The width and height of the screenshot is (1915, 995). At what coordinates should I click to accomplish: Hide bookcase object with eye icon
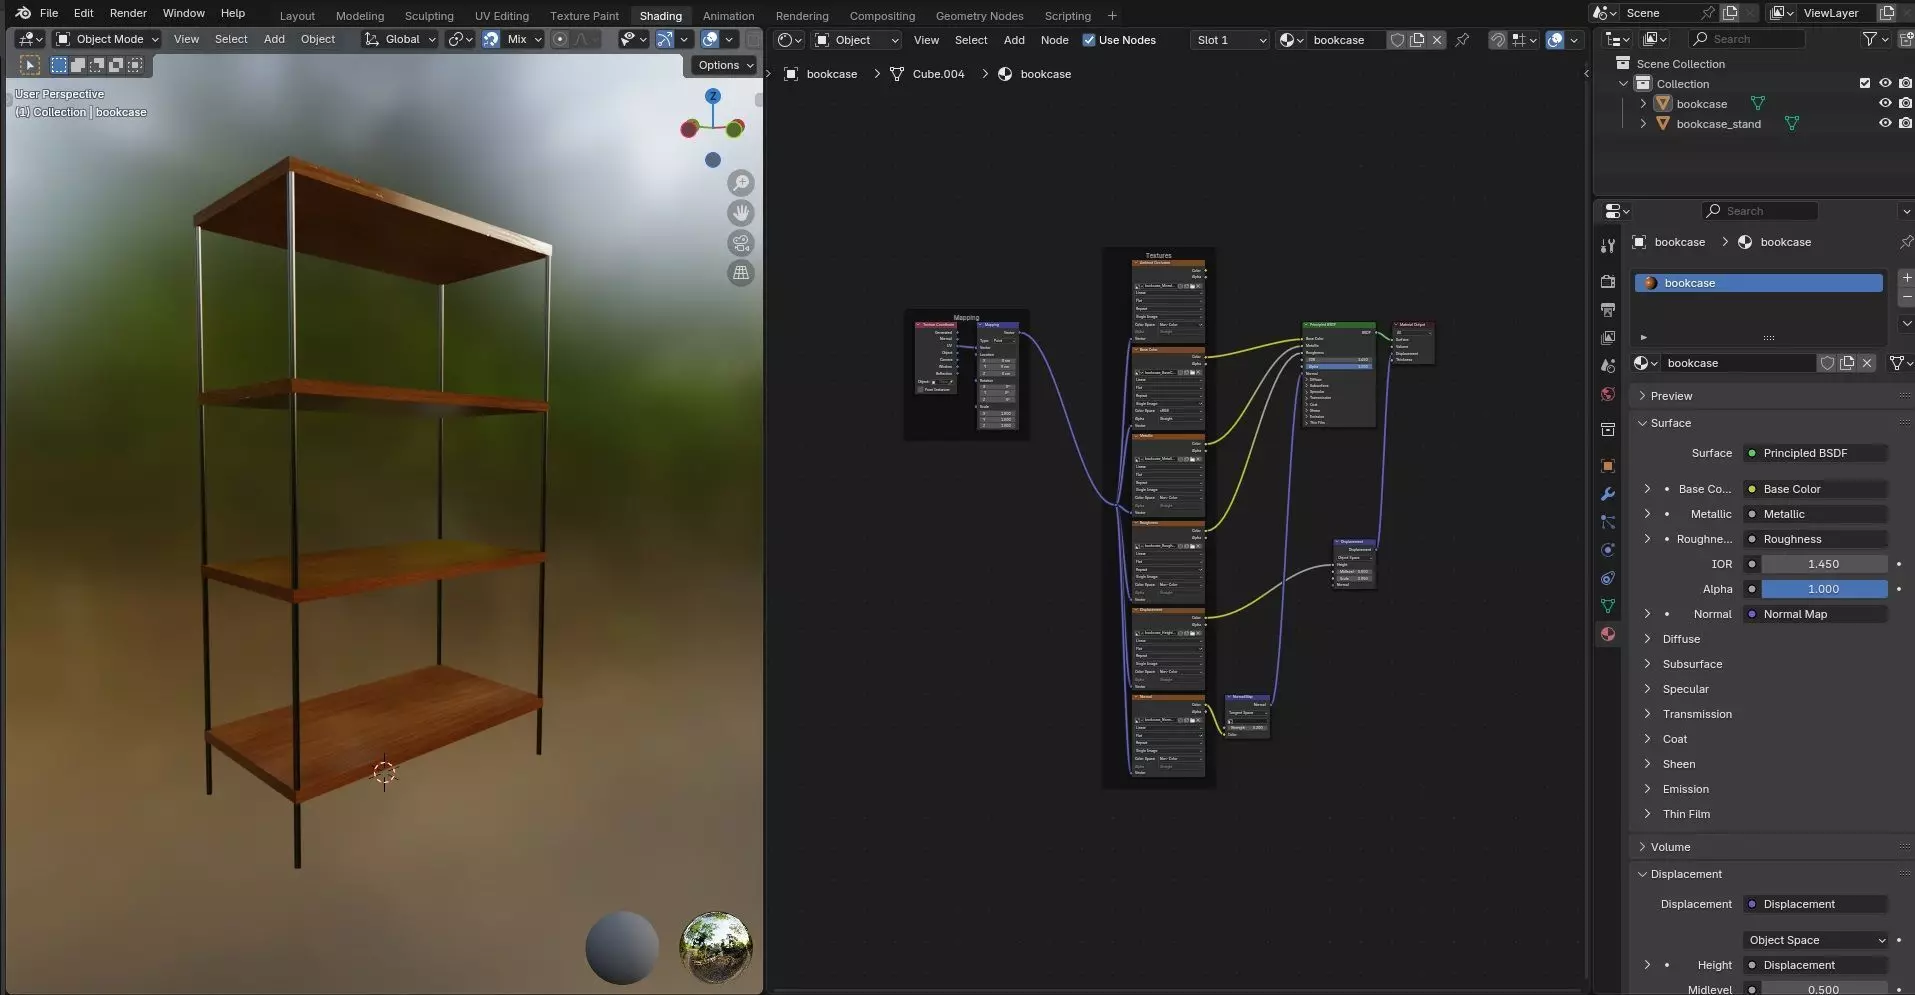coord(1885,104)
